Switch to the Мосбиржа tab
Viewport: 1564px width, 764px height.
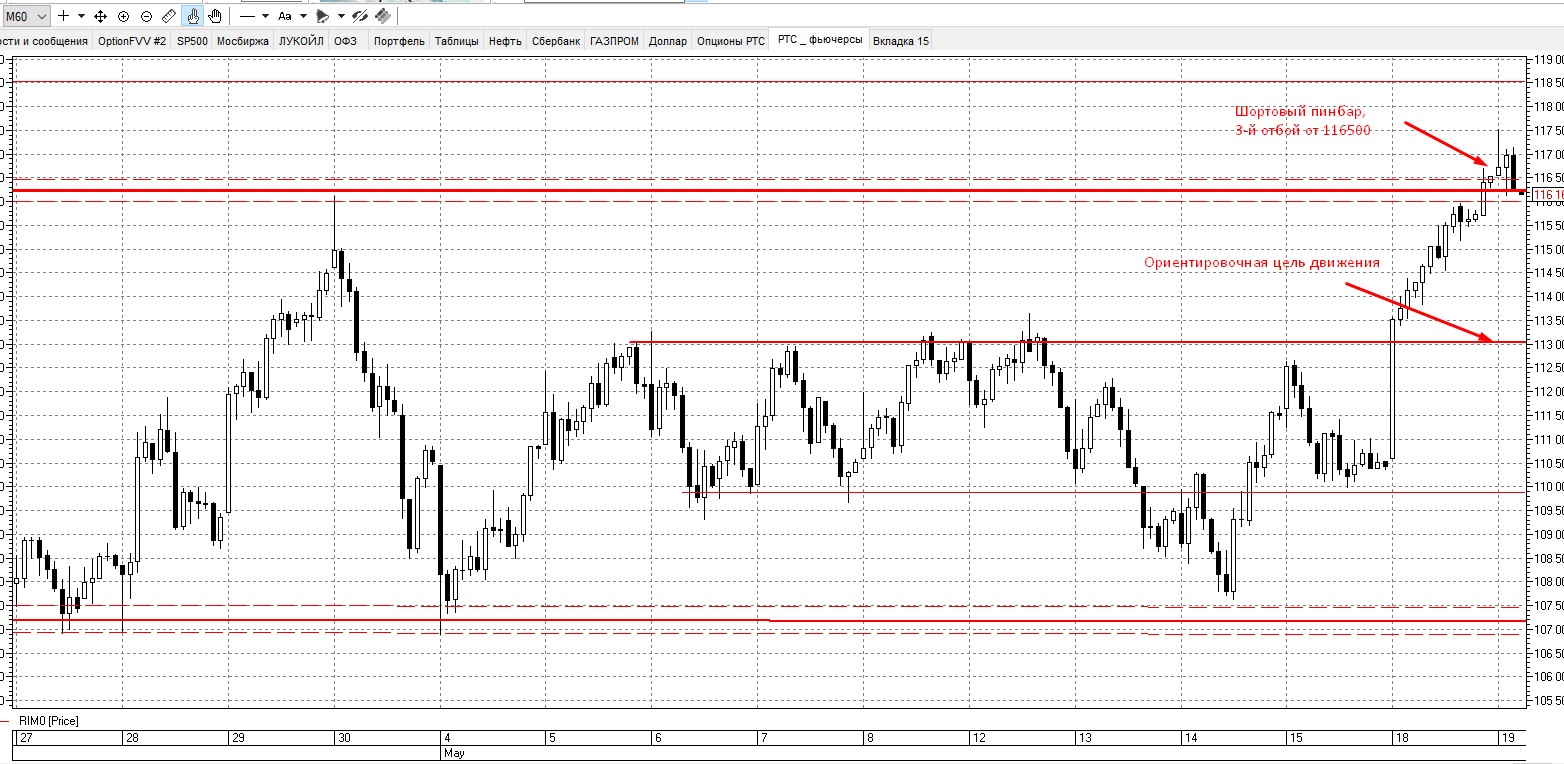click(x=243, y=41)
